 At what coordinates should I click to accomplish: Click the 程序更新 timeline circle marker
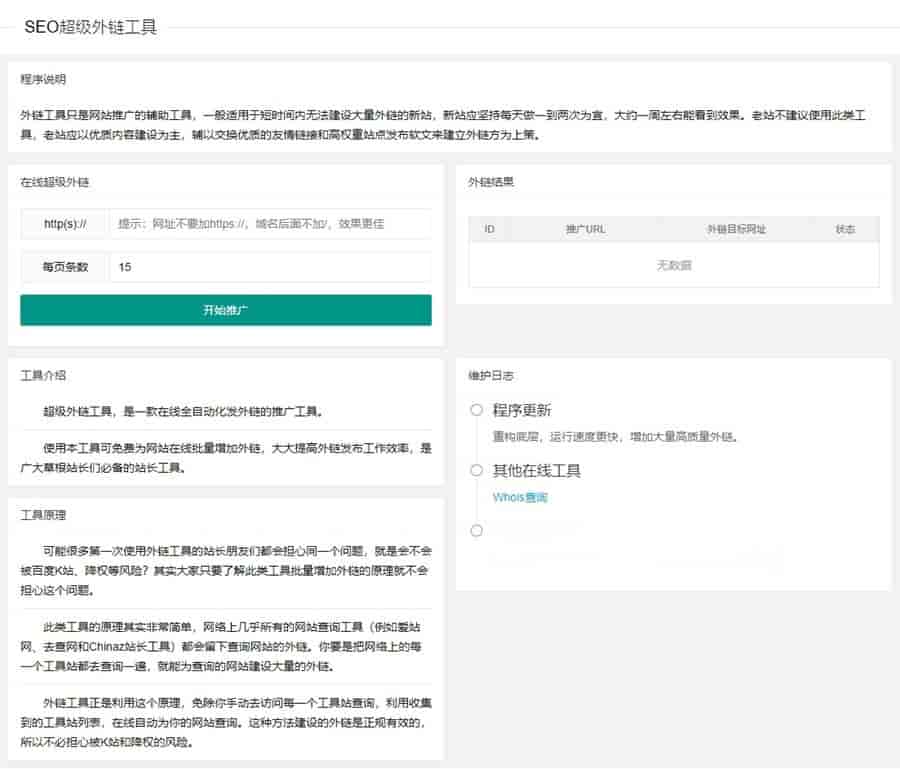click(476, 410)
